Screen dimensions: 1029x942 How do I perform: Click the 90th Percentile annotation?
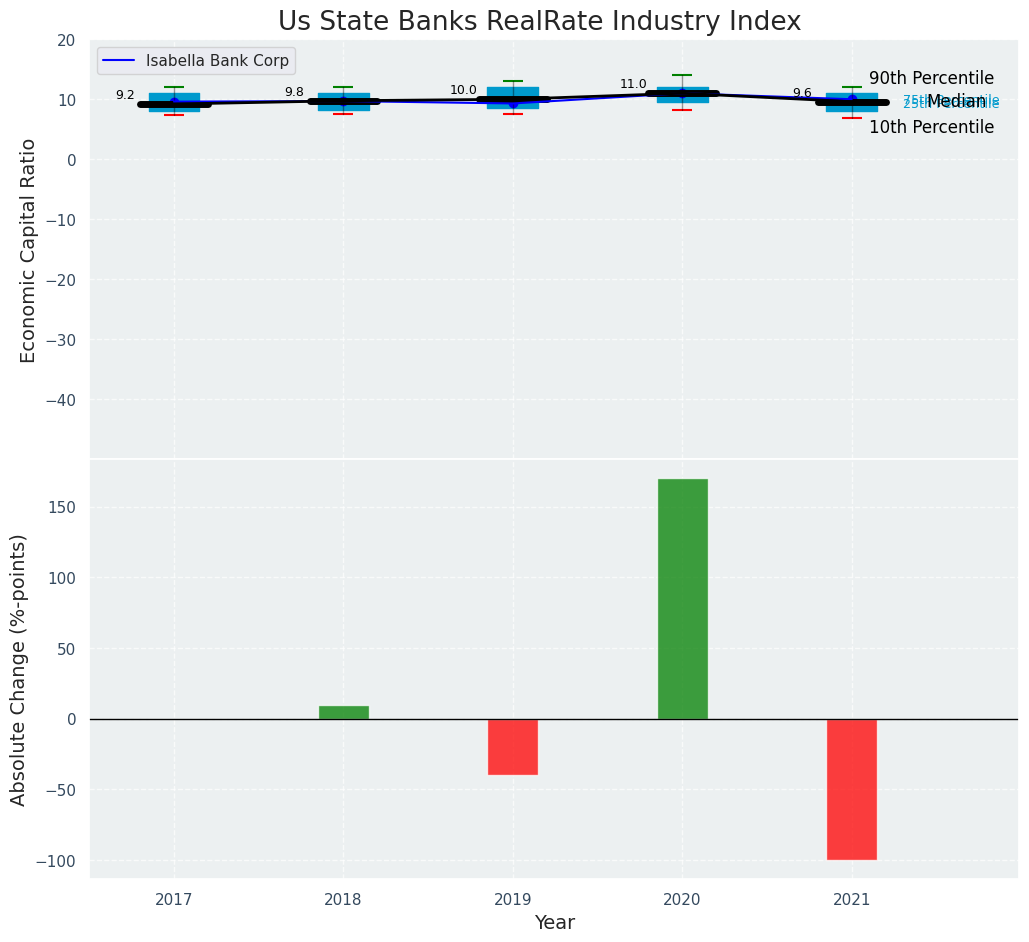tap(931, 78)
